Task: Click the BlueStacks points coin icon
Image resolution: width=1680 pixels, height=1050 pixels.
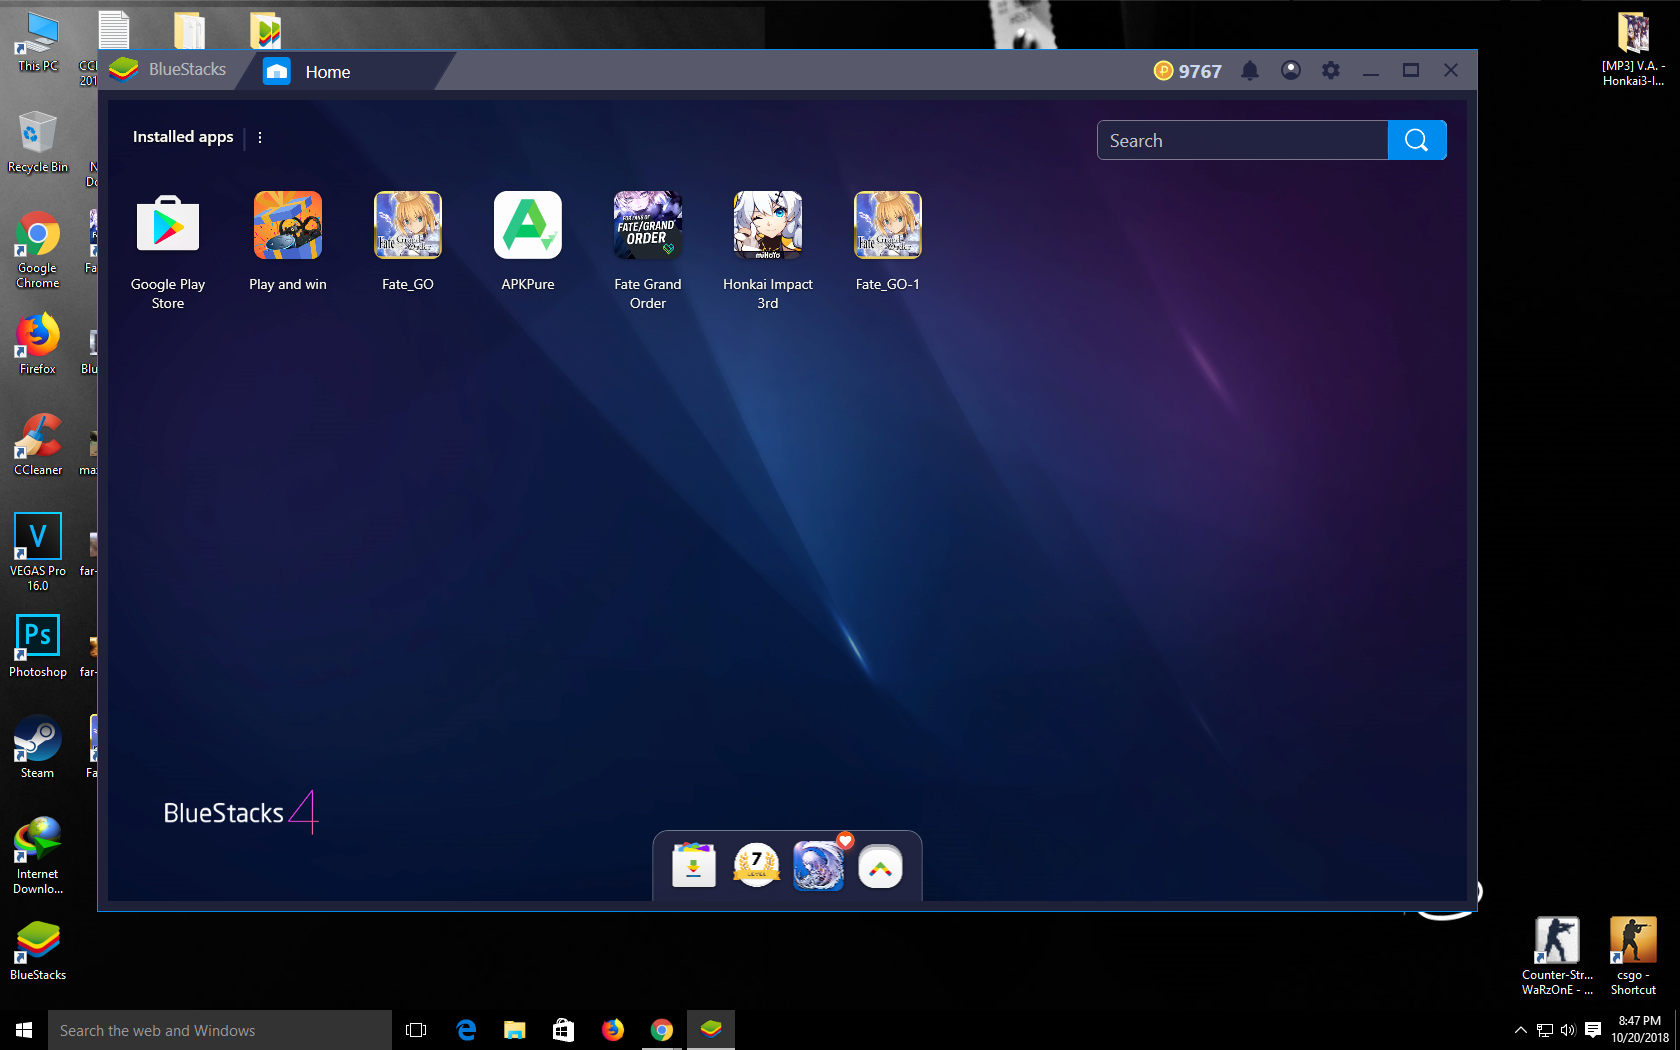Action: pyautogui.click(x=1163, y=71)
